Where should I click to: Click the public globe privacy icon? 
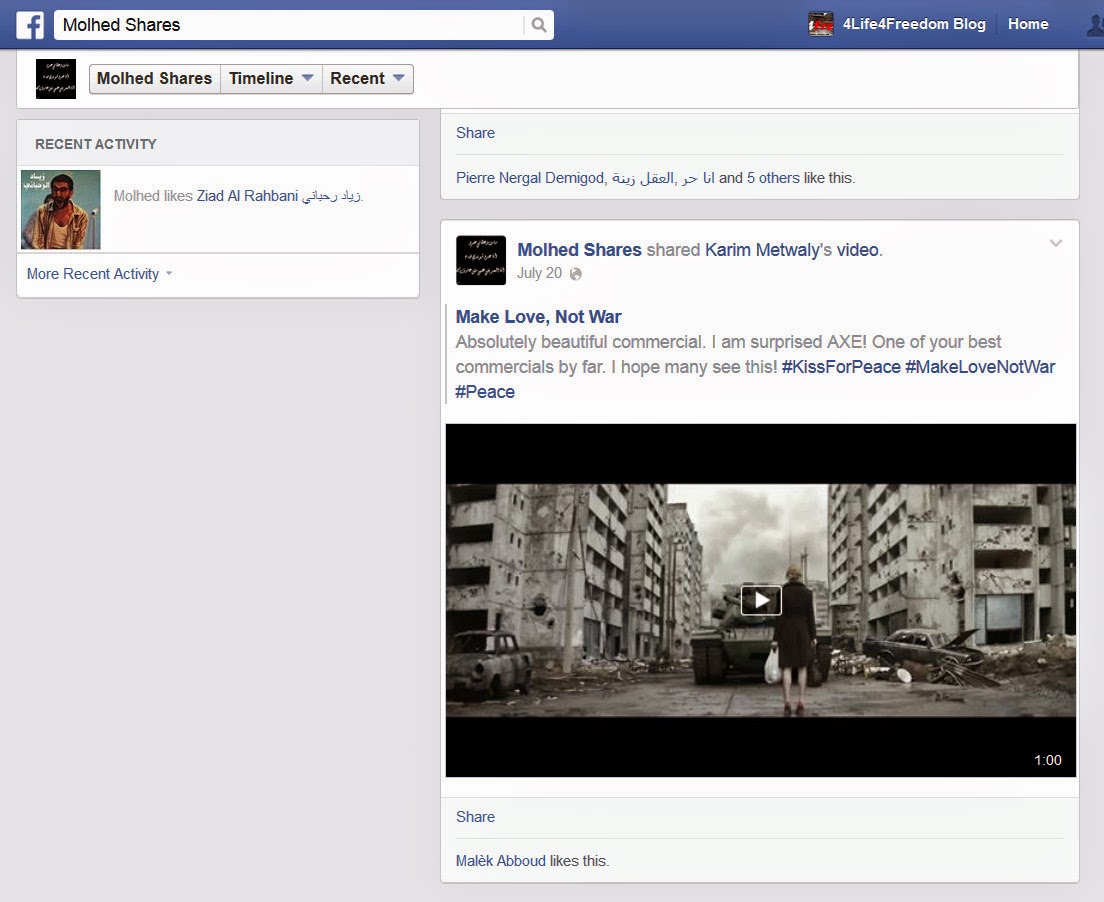tap(576, 274)
